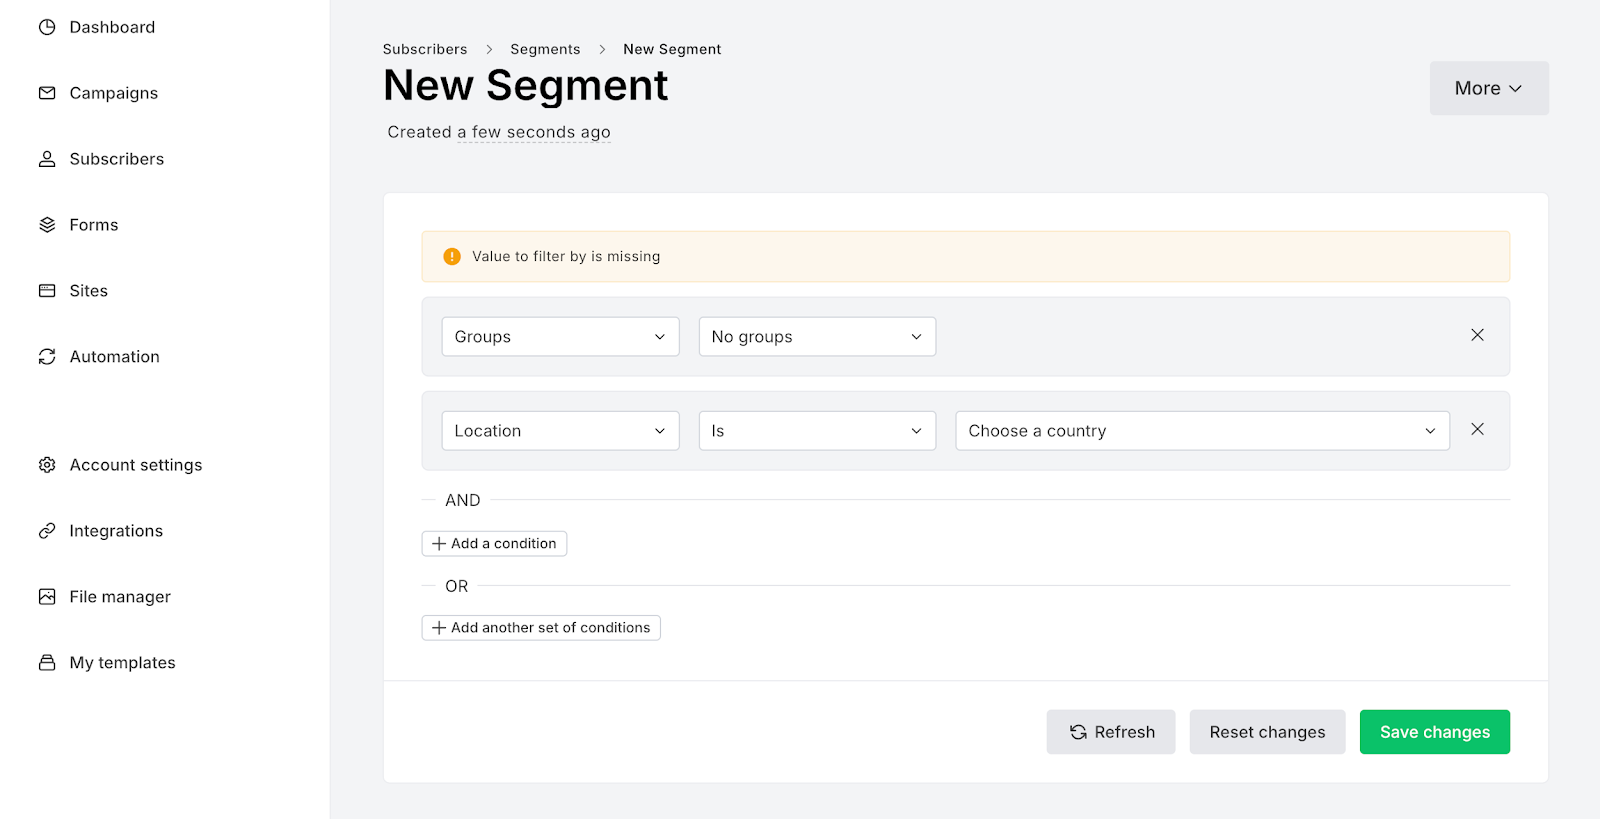The image size is (1600, 819).
Task: Open Subscribers in the sidebar menu
Action: pyautogui.click(x=117, y=159)
